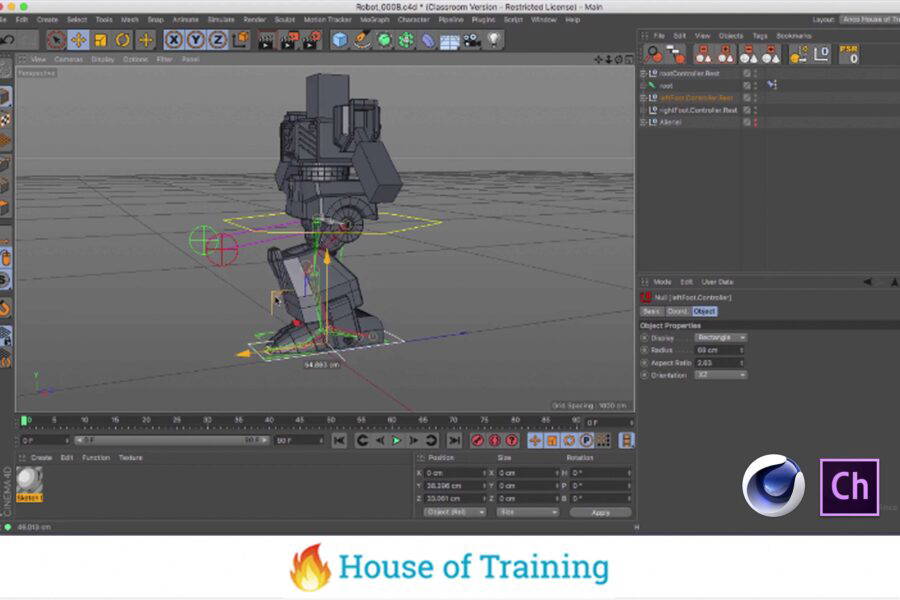Open the Help menu
This screenshot has height=600, width=900.
pos(573,20)
